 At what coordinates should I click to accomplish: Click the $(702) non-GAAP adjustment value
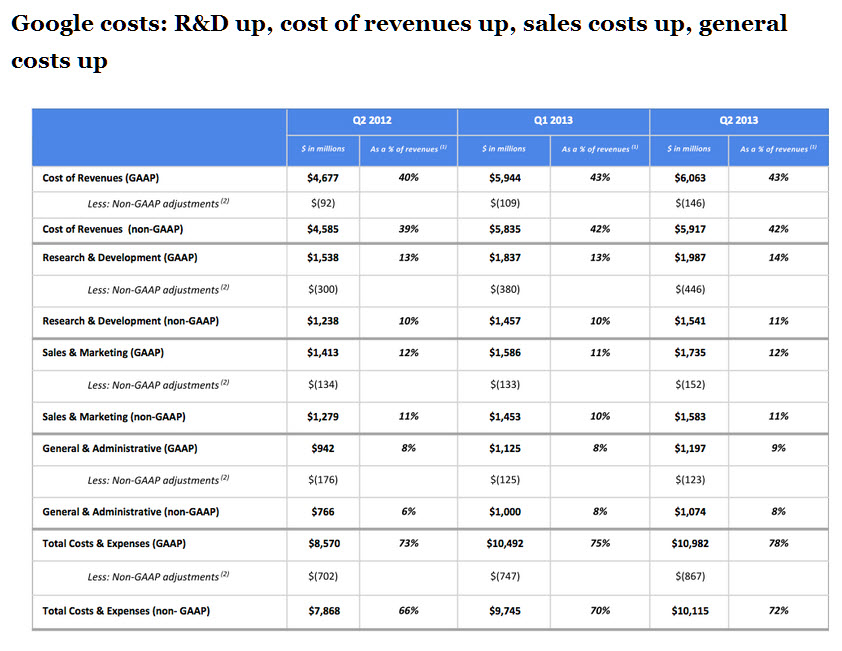[x=323, y=577]
